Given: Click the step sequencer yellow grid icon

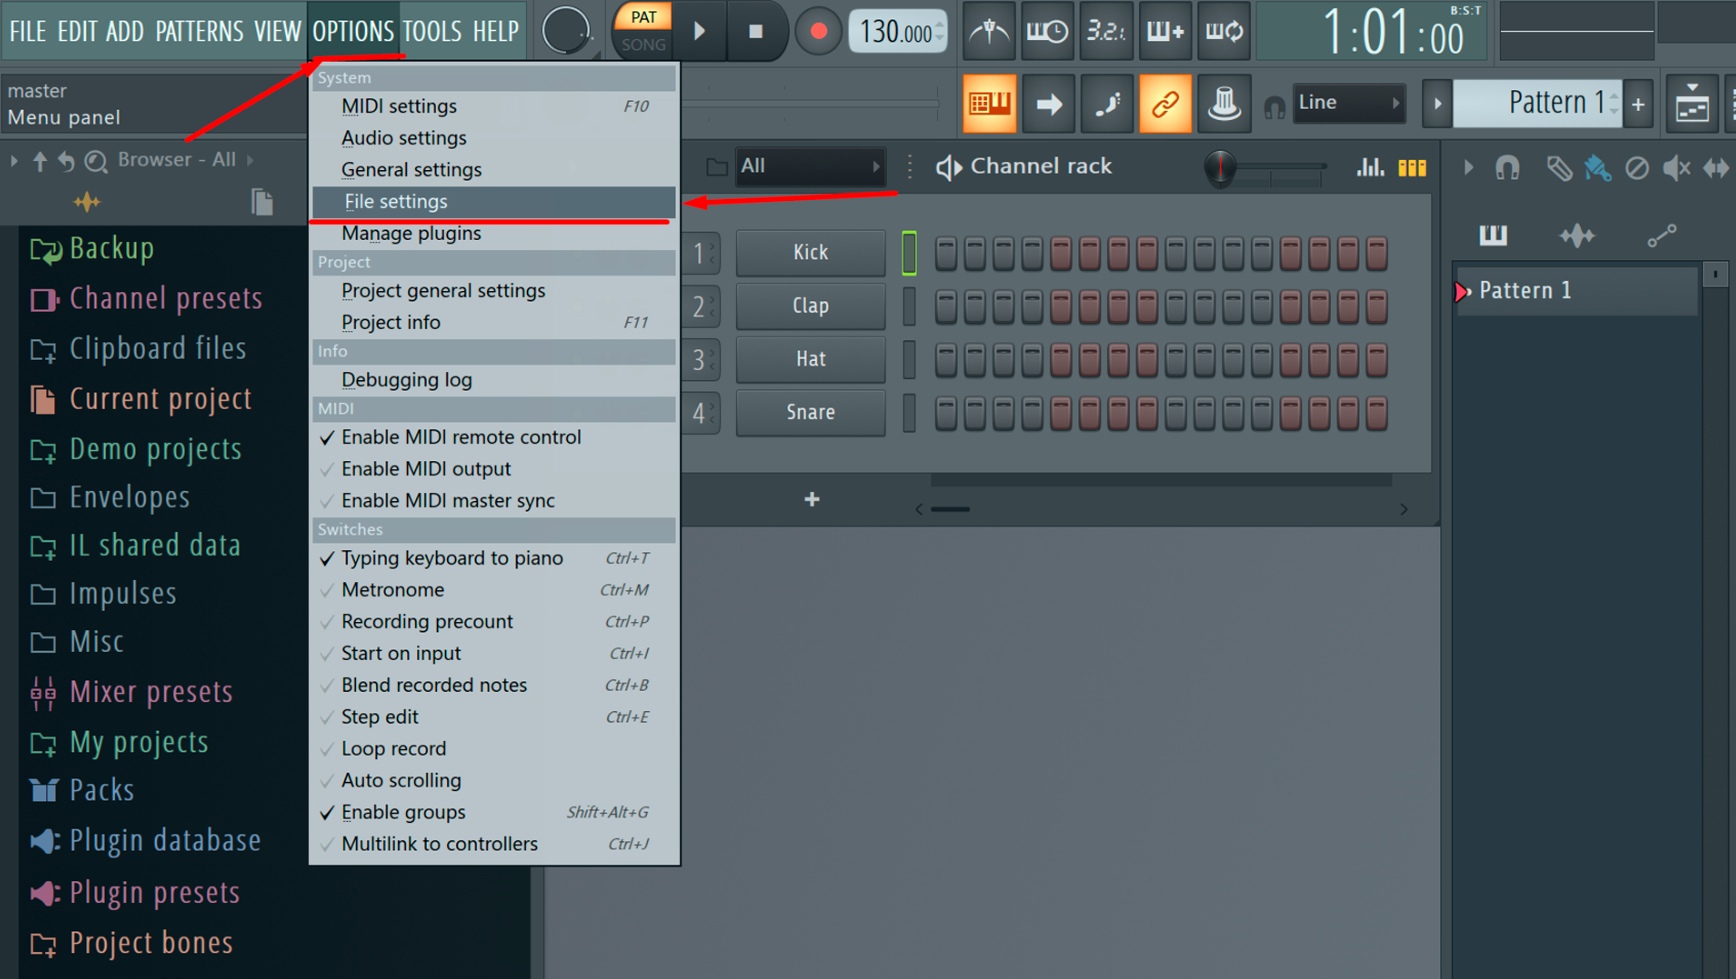Looking at the screenshot, I should click(x=1412, y=168).
